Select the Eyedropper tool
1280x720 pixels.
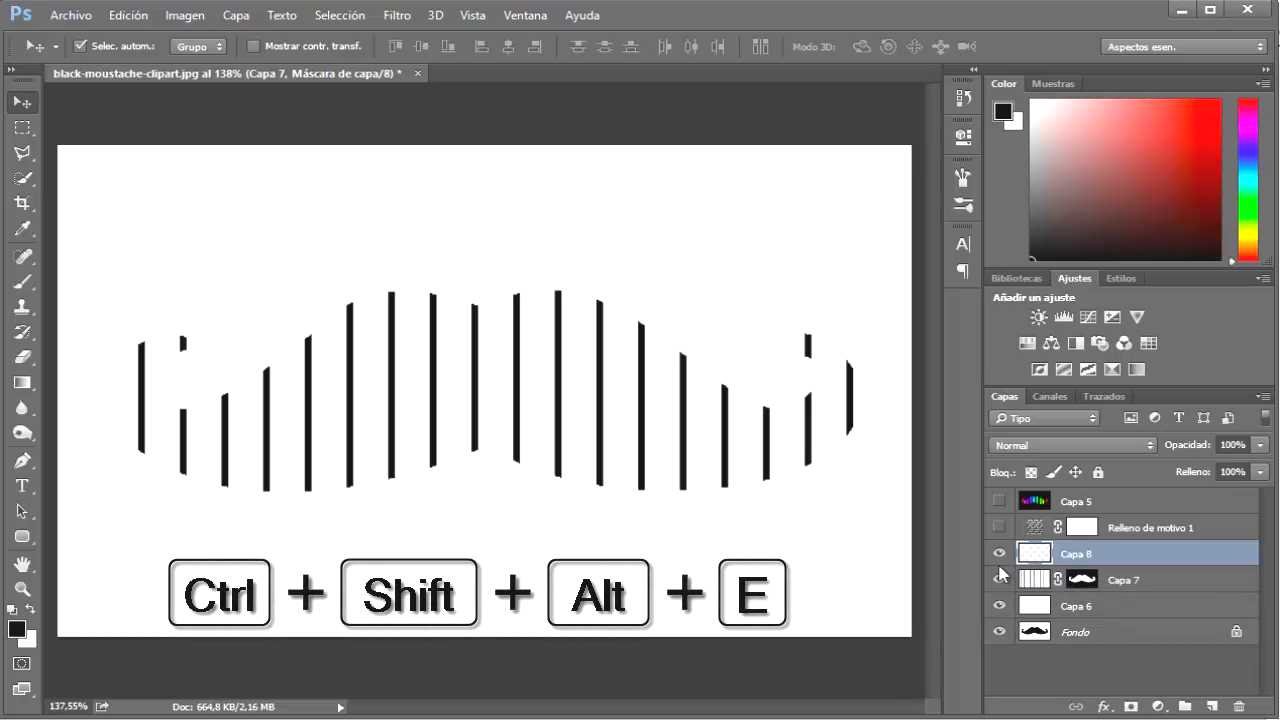(22, 229)
